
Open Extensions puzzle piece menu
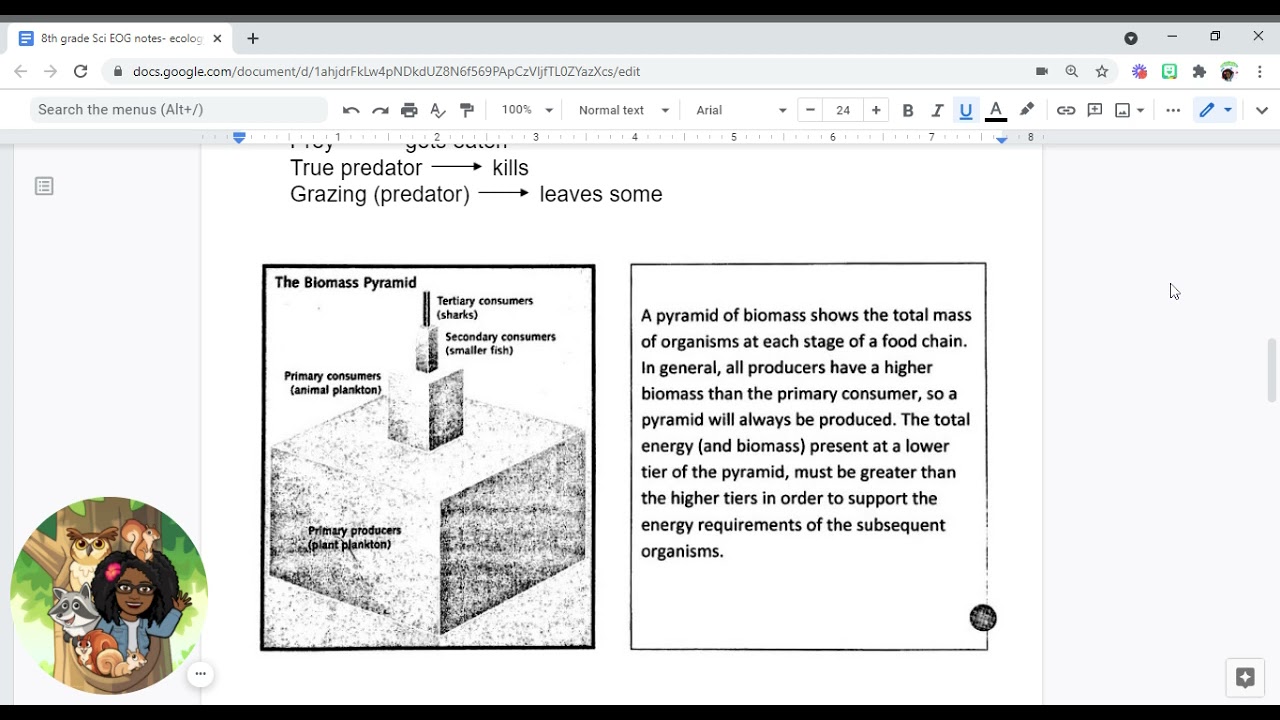coord(1199,71)
